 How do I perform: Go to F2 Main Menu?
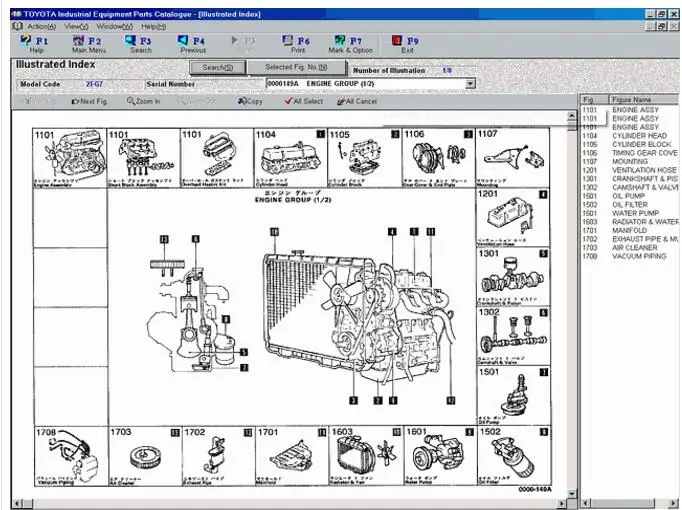click(x=88, y=44)
